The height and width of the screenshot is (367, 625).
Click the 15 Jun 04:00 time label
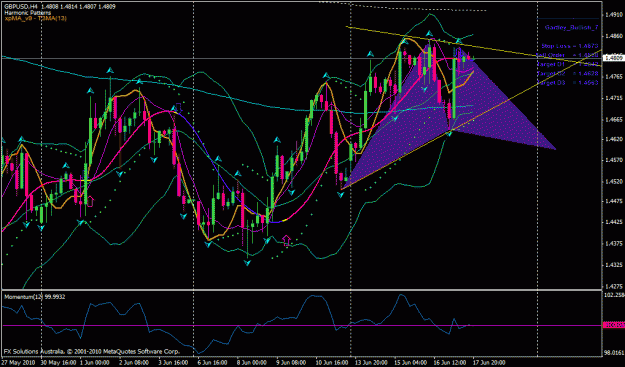point(411,363)
